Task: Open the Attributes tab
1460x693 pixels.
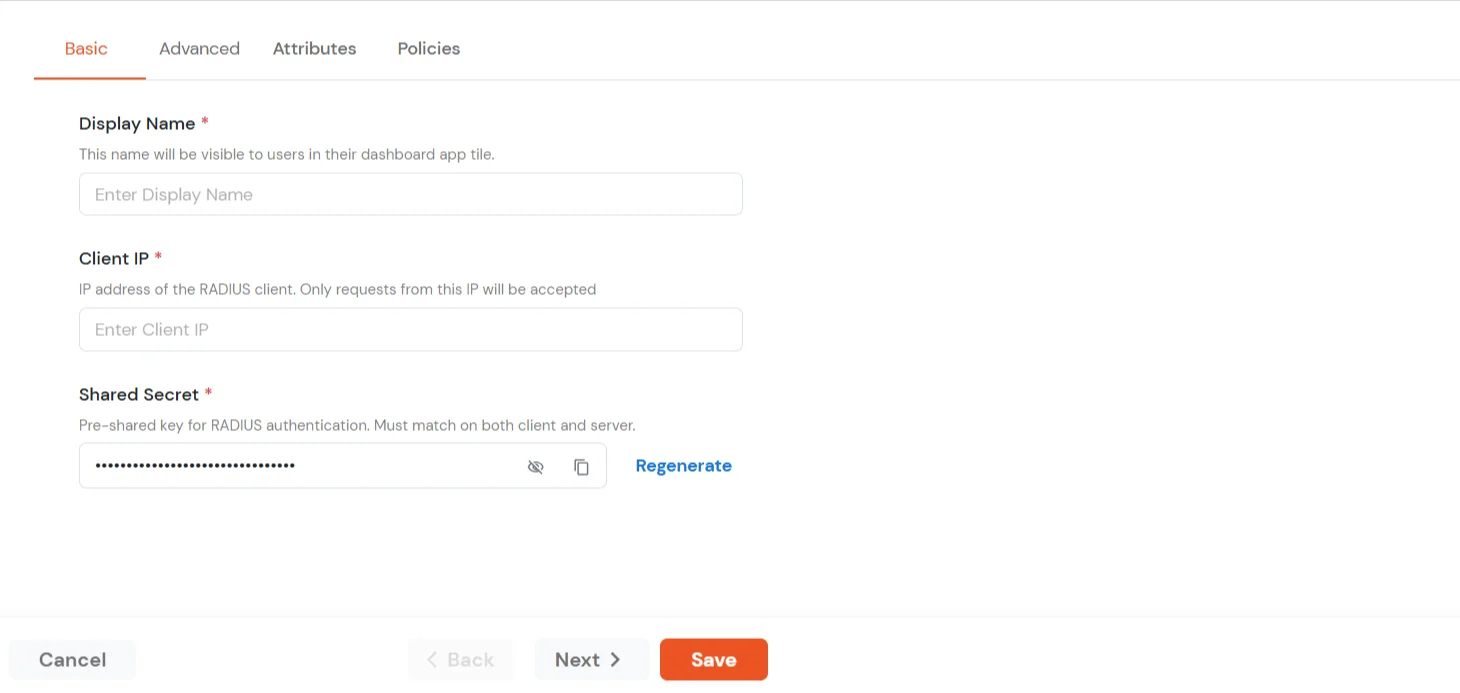Action: tap(314, 48)
